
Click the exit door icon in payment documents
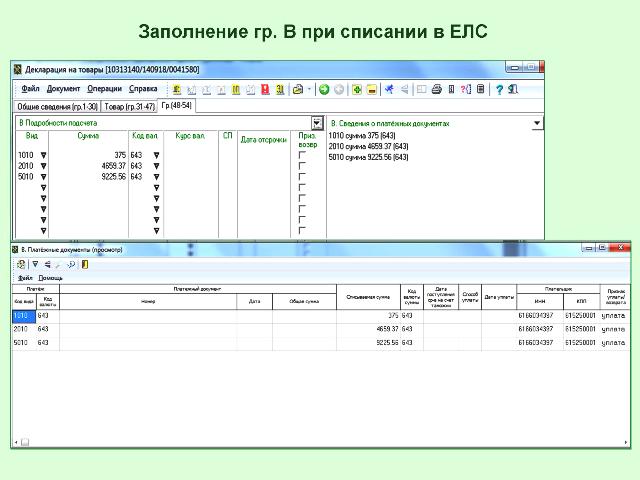[x=84, y=264]
